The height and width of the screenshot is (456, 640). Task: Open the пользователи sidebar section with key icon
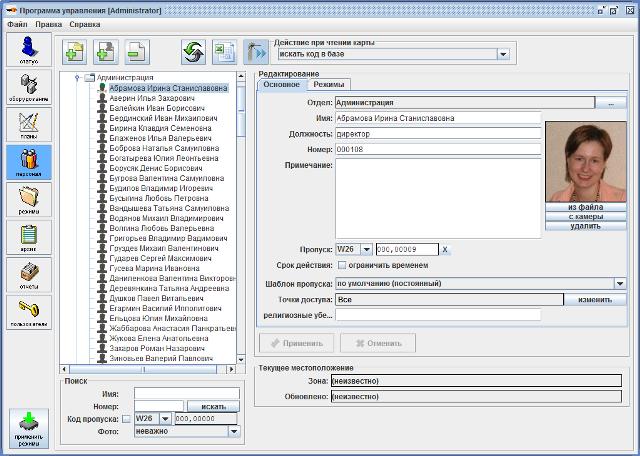pyautogui.click(x=29, y=311)
